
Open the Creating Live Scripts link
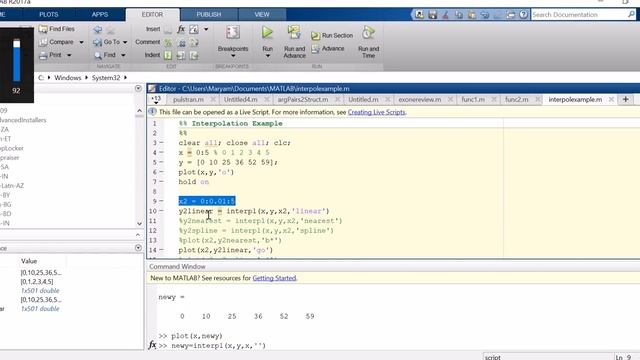click(x=376, y=112)
